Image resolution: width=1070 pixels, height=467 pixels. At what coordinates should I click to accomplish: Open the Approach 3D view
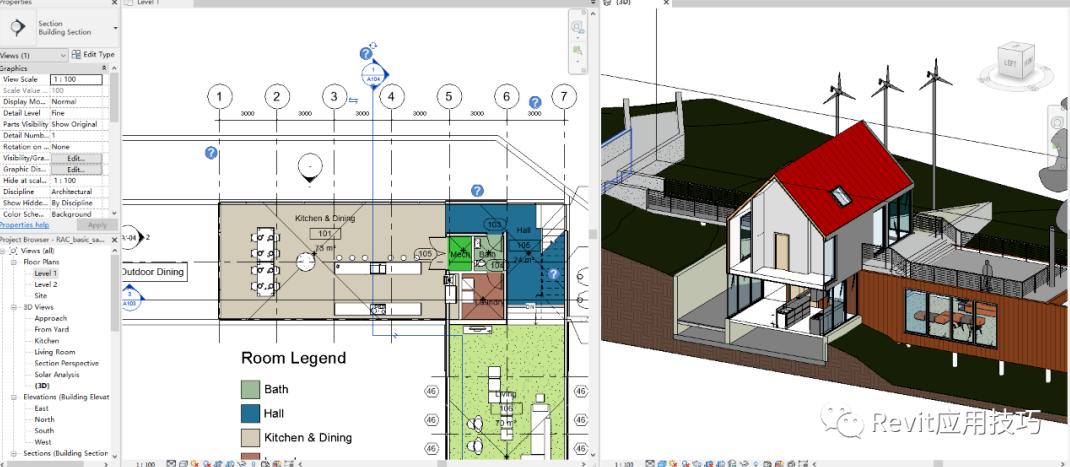(50, 318)
